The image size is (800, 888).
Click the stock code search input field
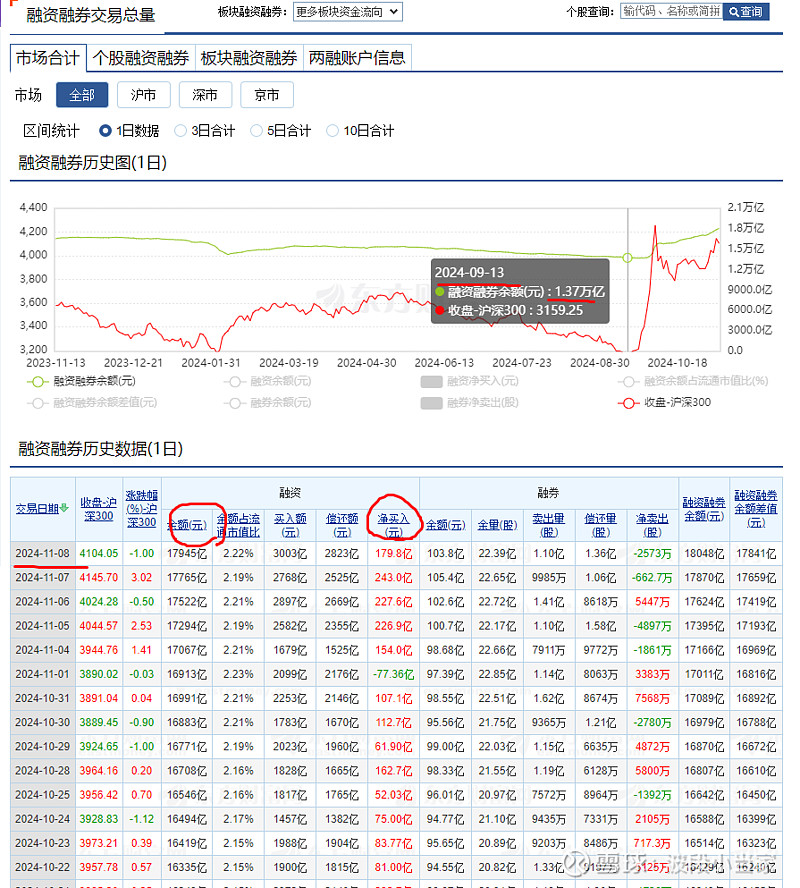671,11
